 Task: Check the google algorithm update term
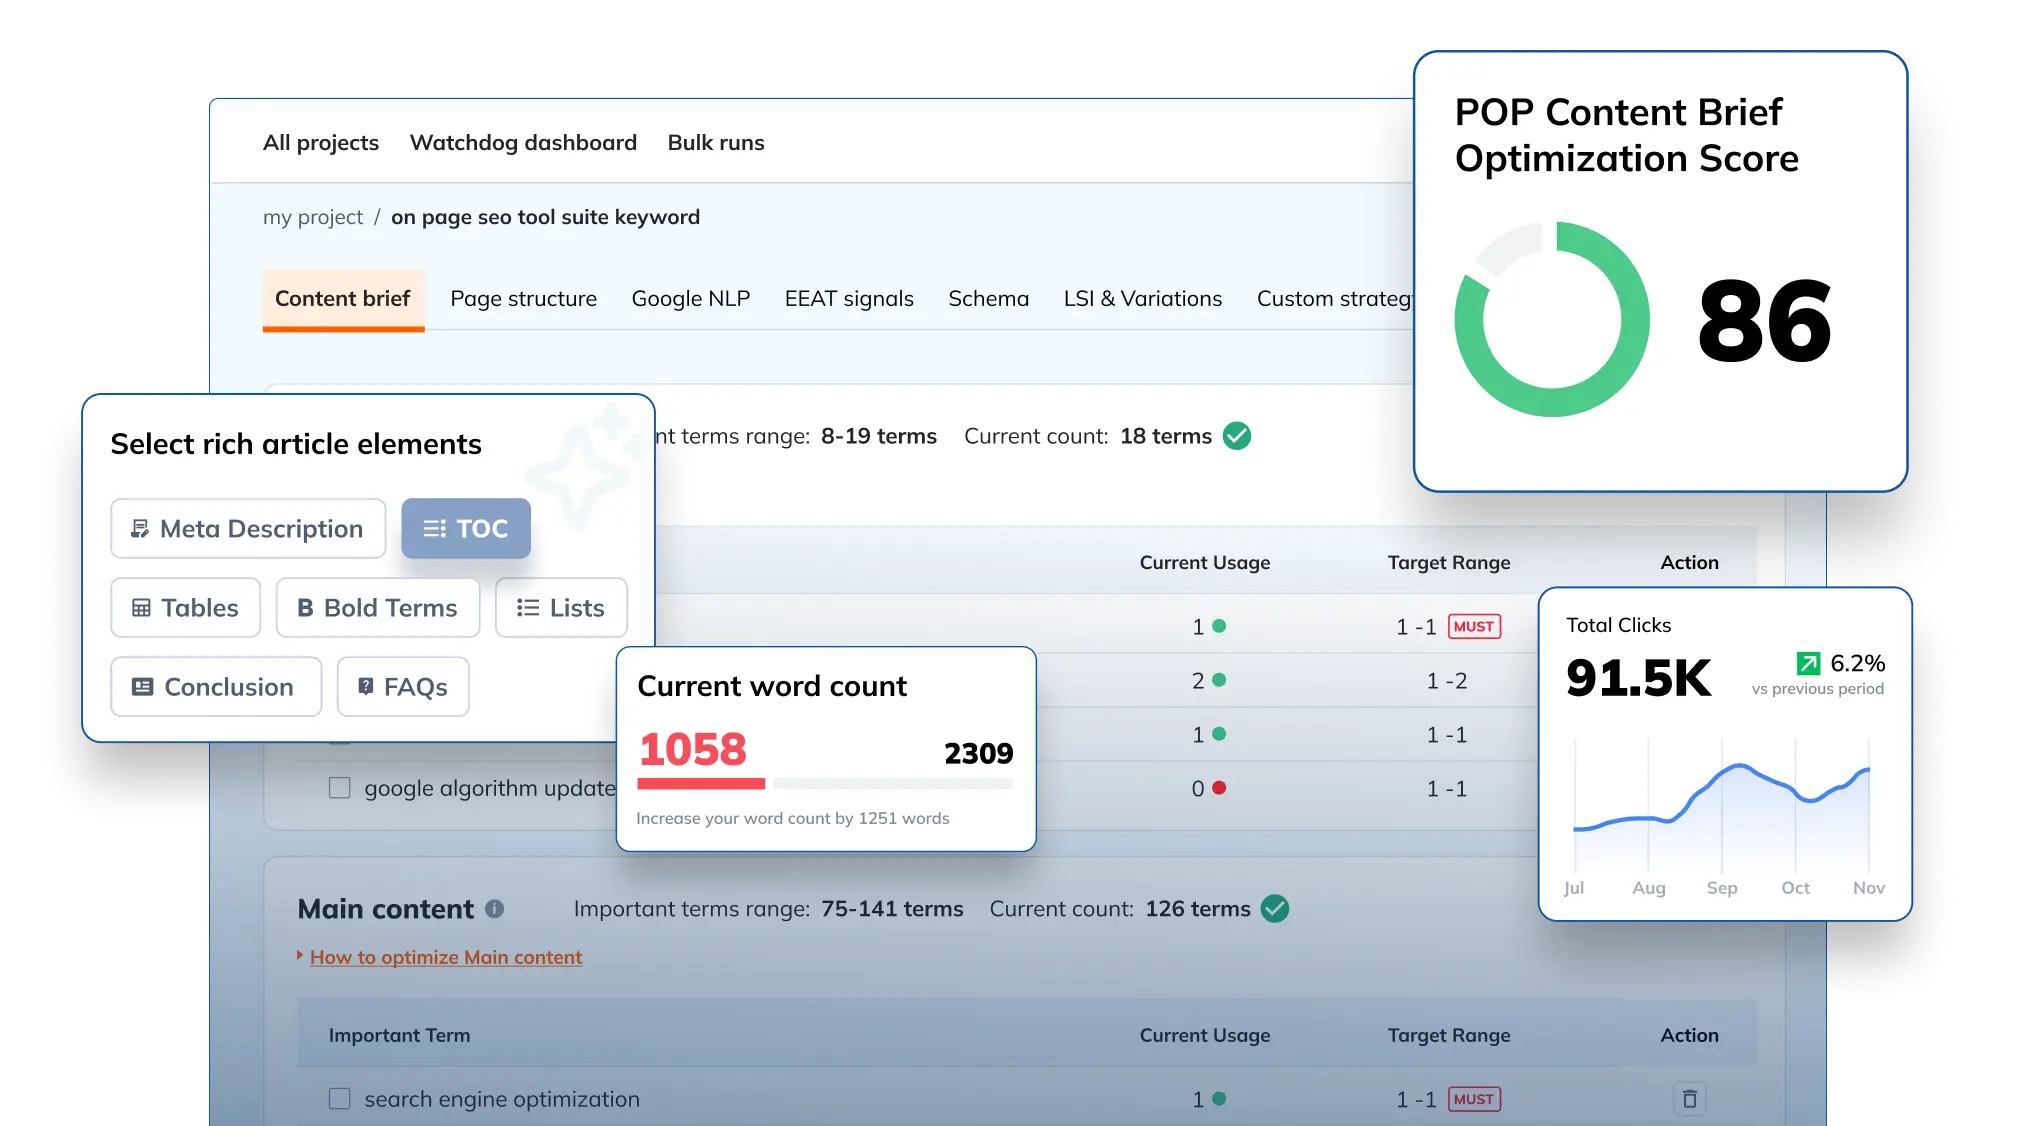[340, 788]
